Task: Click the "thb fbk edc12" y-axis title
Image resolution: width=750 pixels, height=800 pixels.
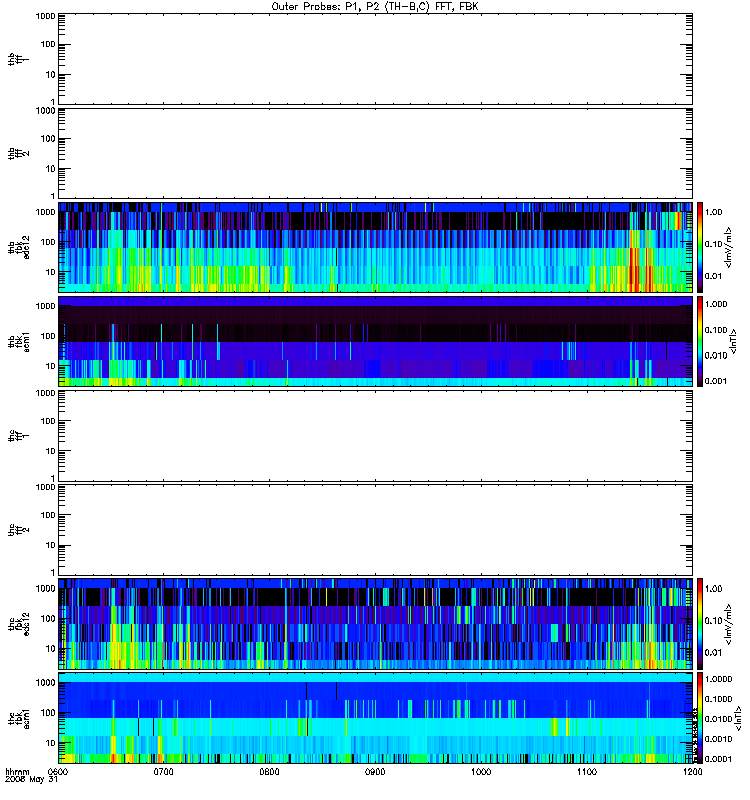Action: point(19,247)
